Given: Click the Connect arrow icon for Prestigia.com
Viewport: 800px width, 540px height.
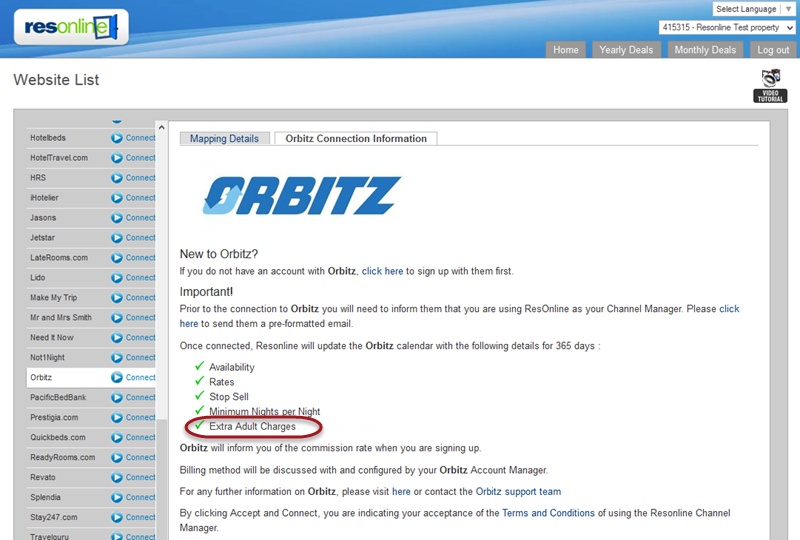Looking at the screenshot, I should (117, 418).
